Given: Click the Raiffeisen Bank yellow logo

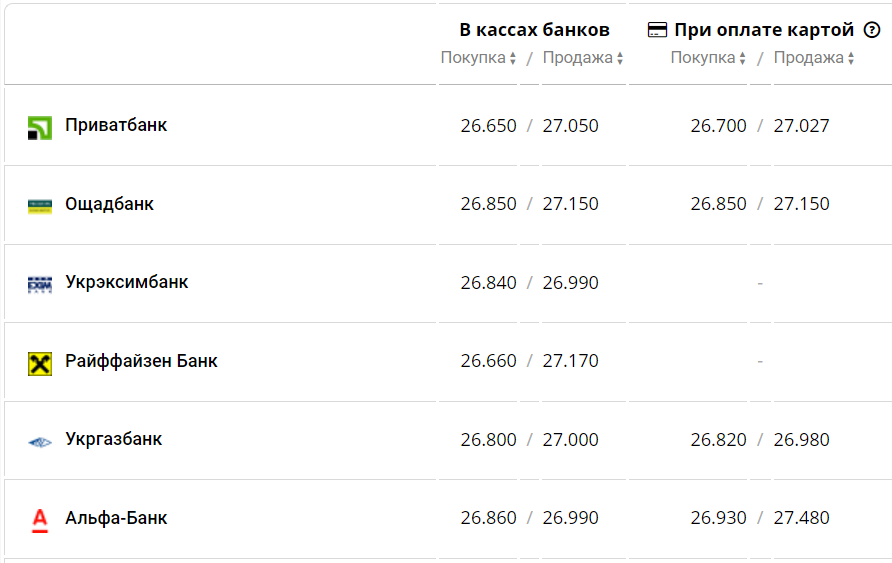Looking at the screenshot, I should click(40, 364).
